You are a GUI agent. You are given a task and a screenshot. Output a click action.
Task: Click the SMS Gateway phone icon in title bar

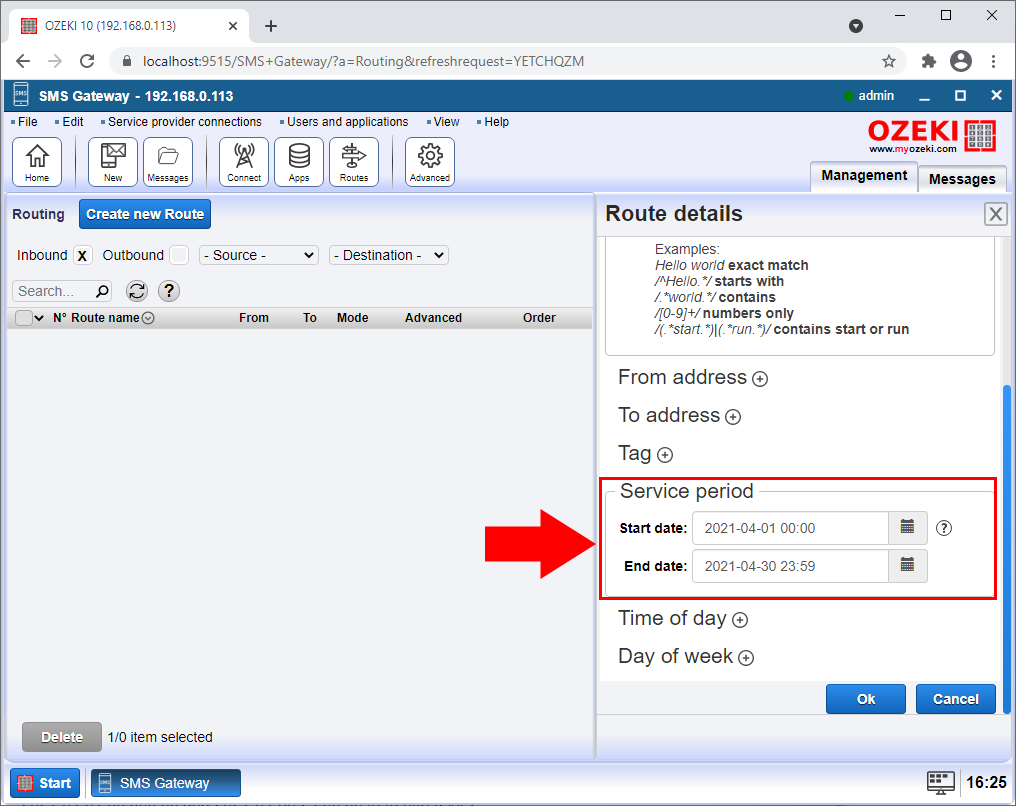click(21, 95)
